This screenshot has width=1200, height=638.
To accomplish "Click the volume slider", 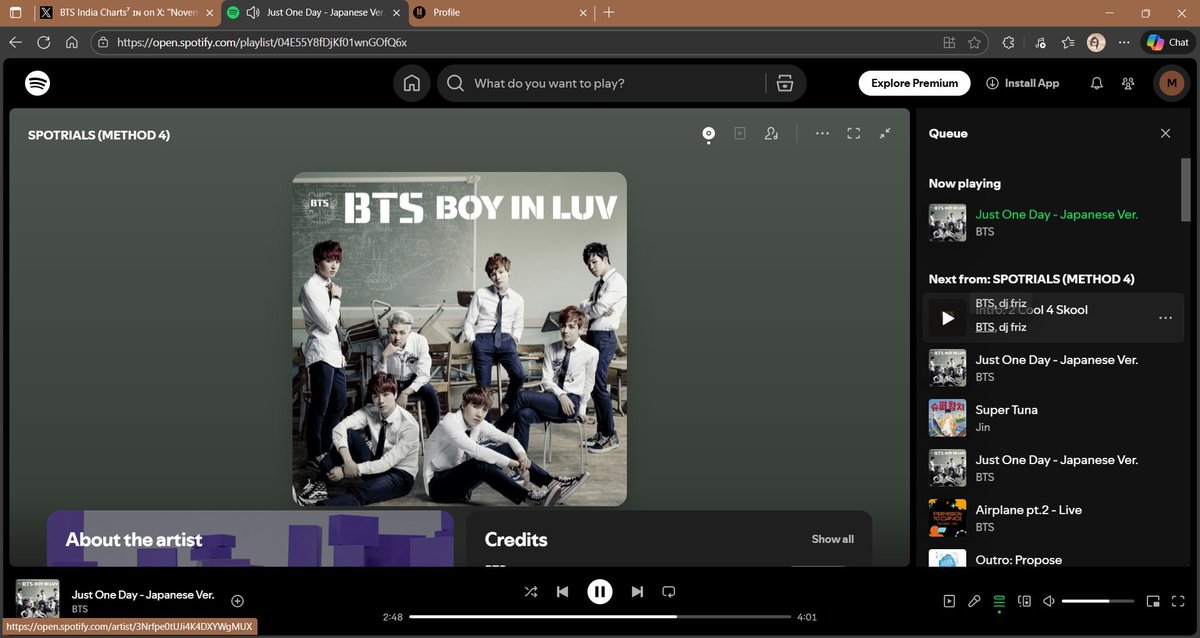I will point(1098,601).
